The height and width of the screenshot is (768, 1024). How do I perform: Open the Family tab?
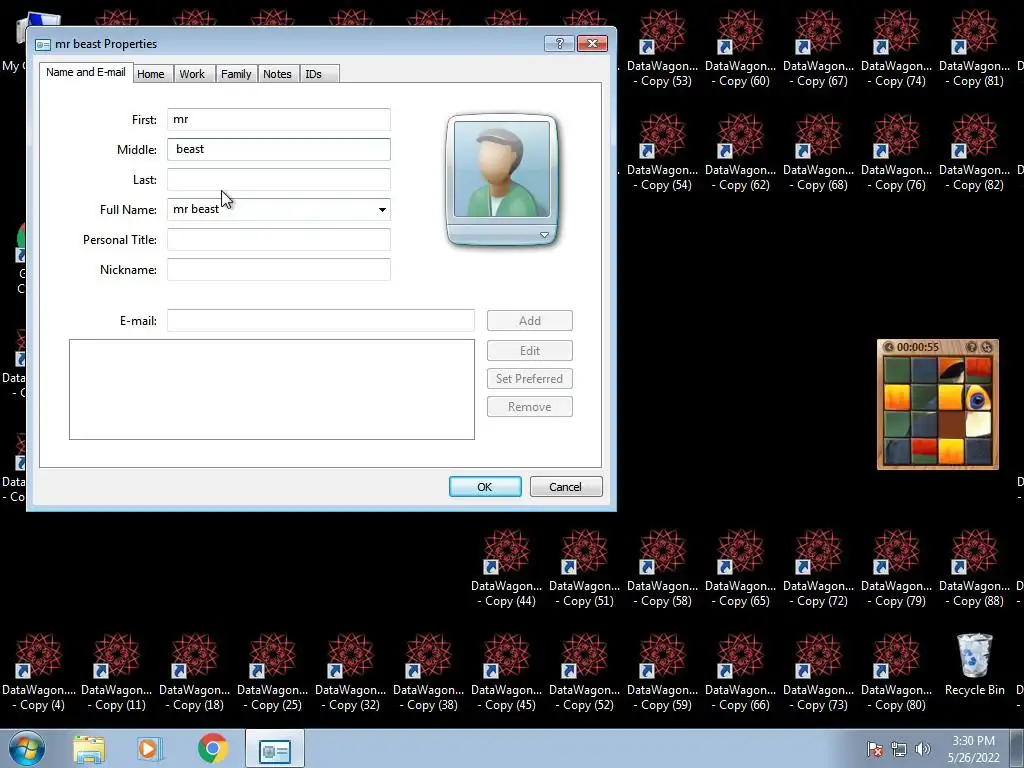click(x=236, y=74)
